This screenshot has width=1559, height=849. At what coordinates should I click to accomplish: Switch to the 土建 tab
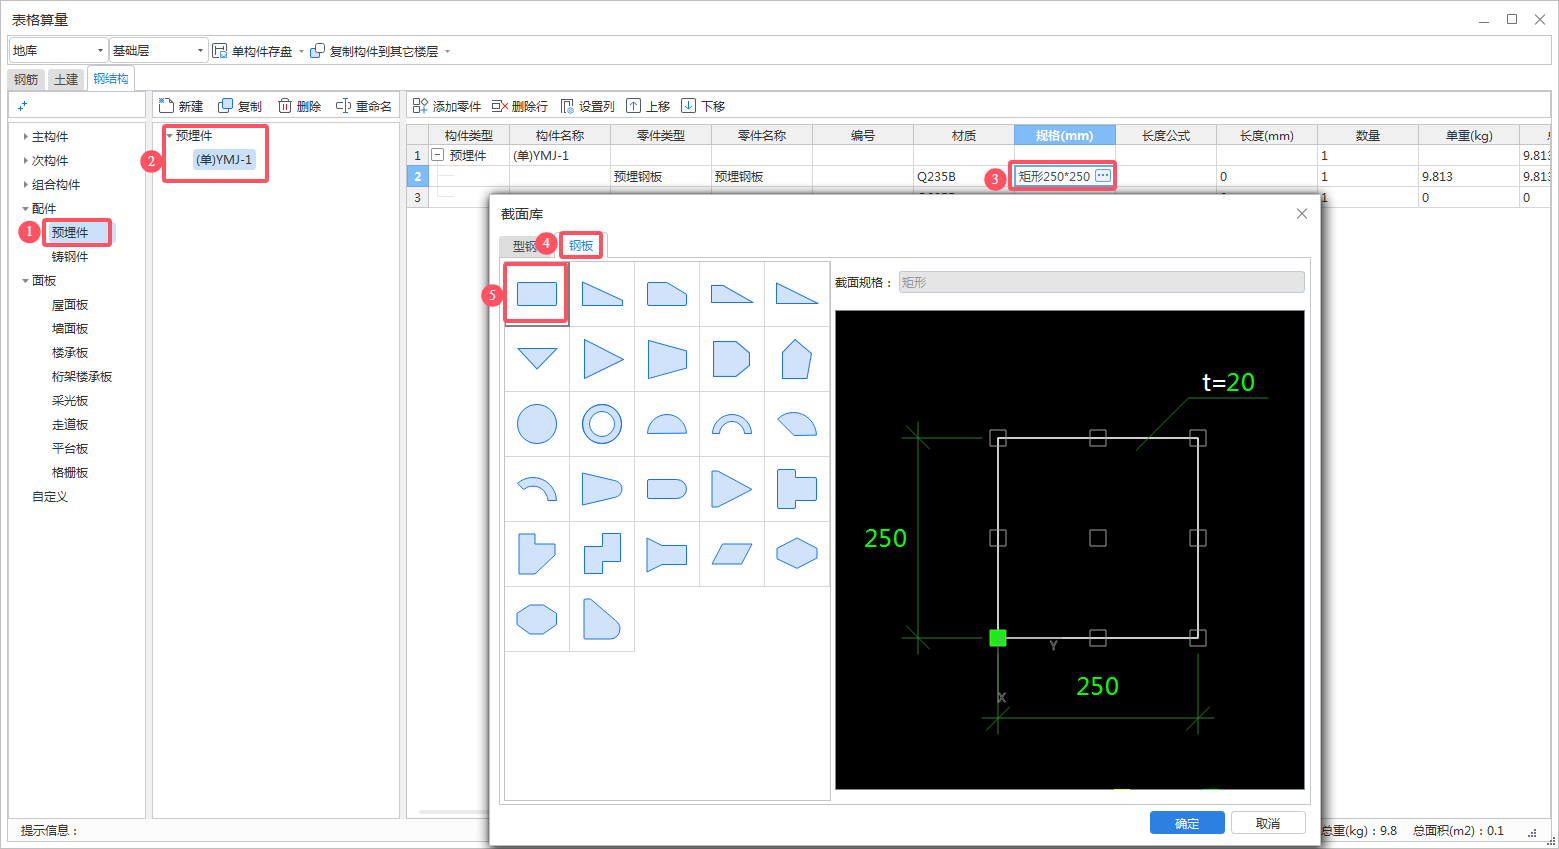point(66,79)
